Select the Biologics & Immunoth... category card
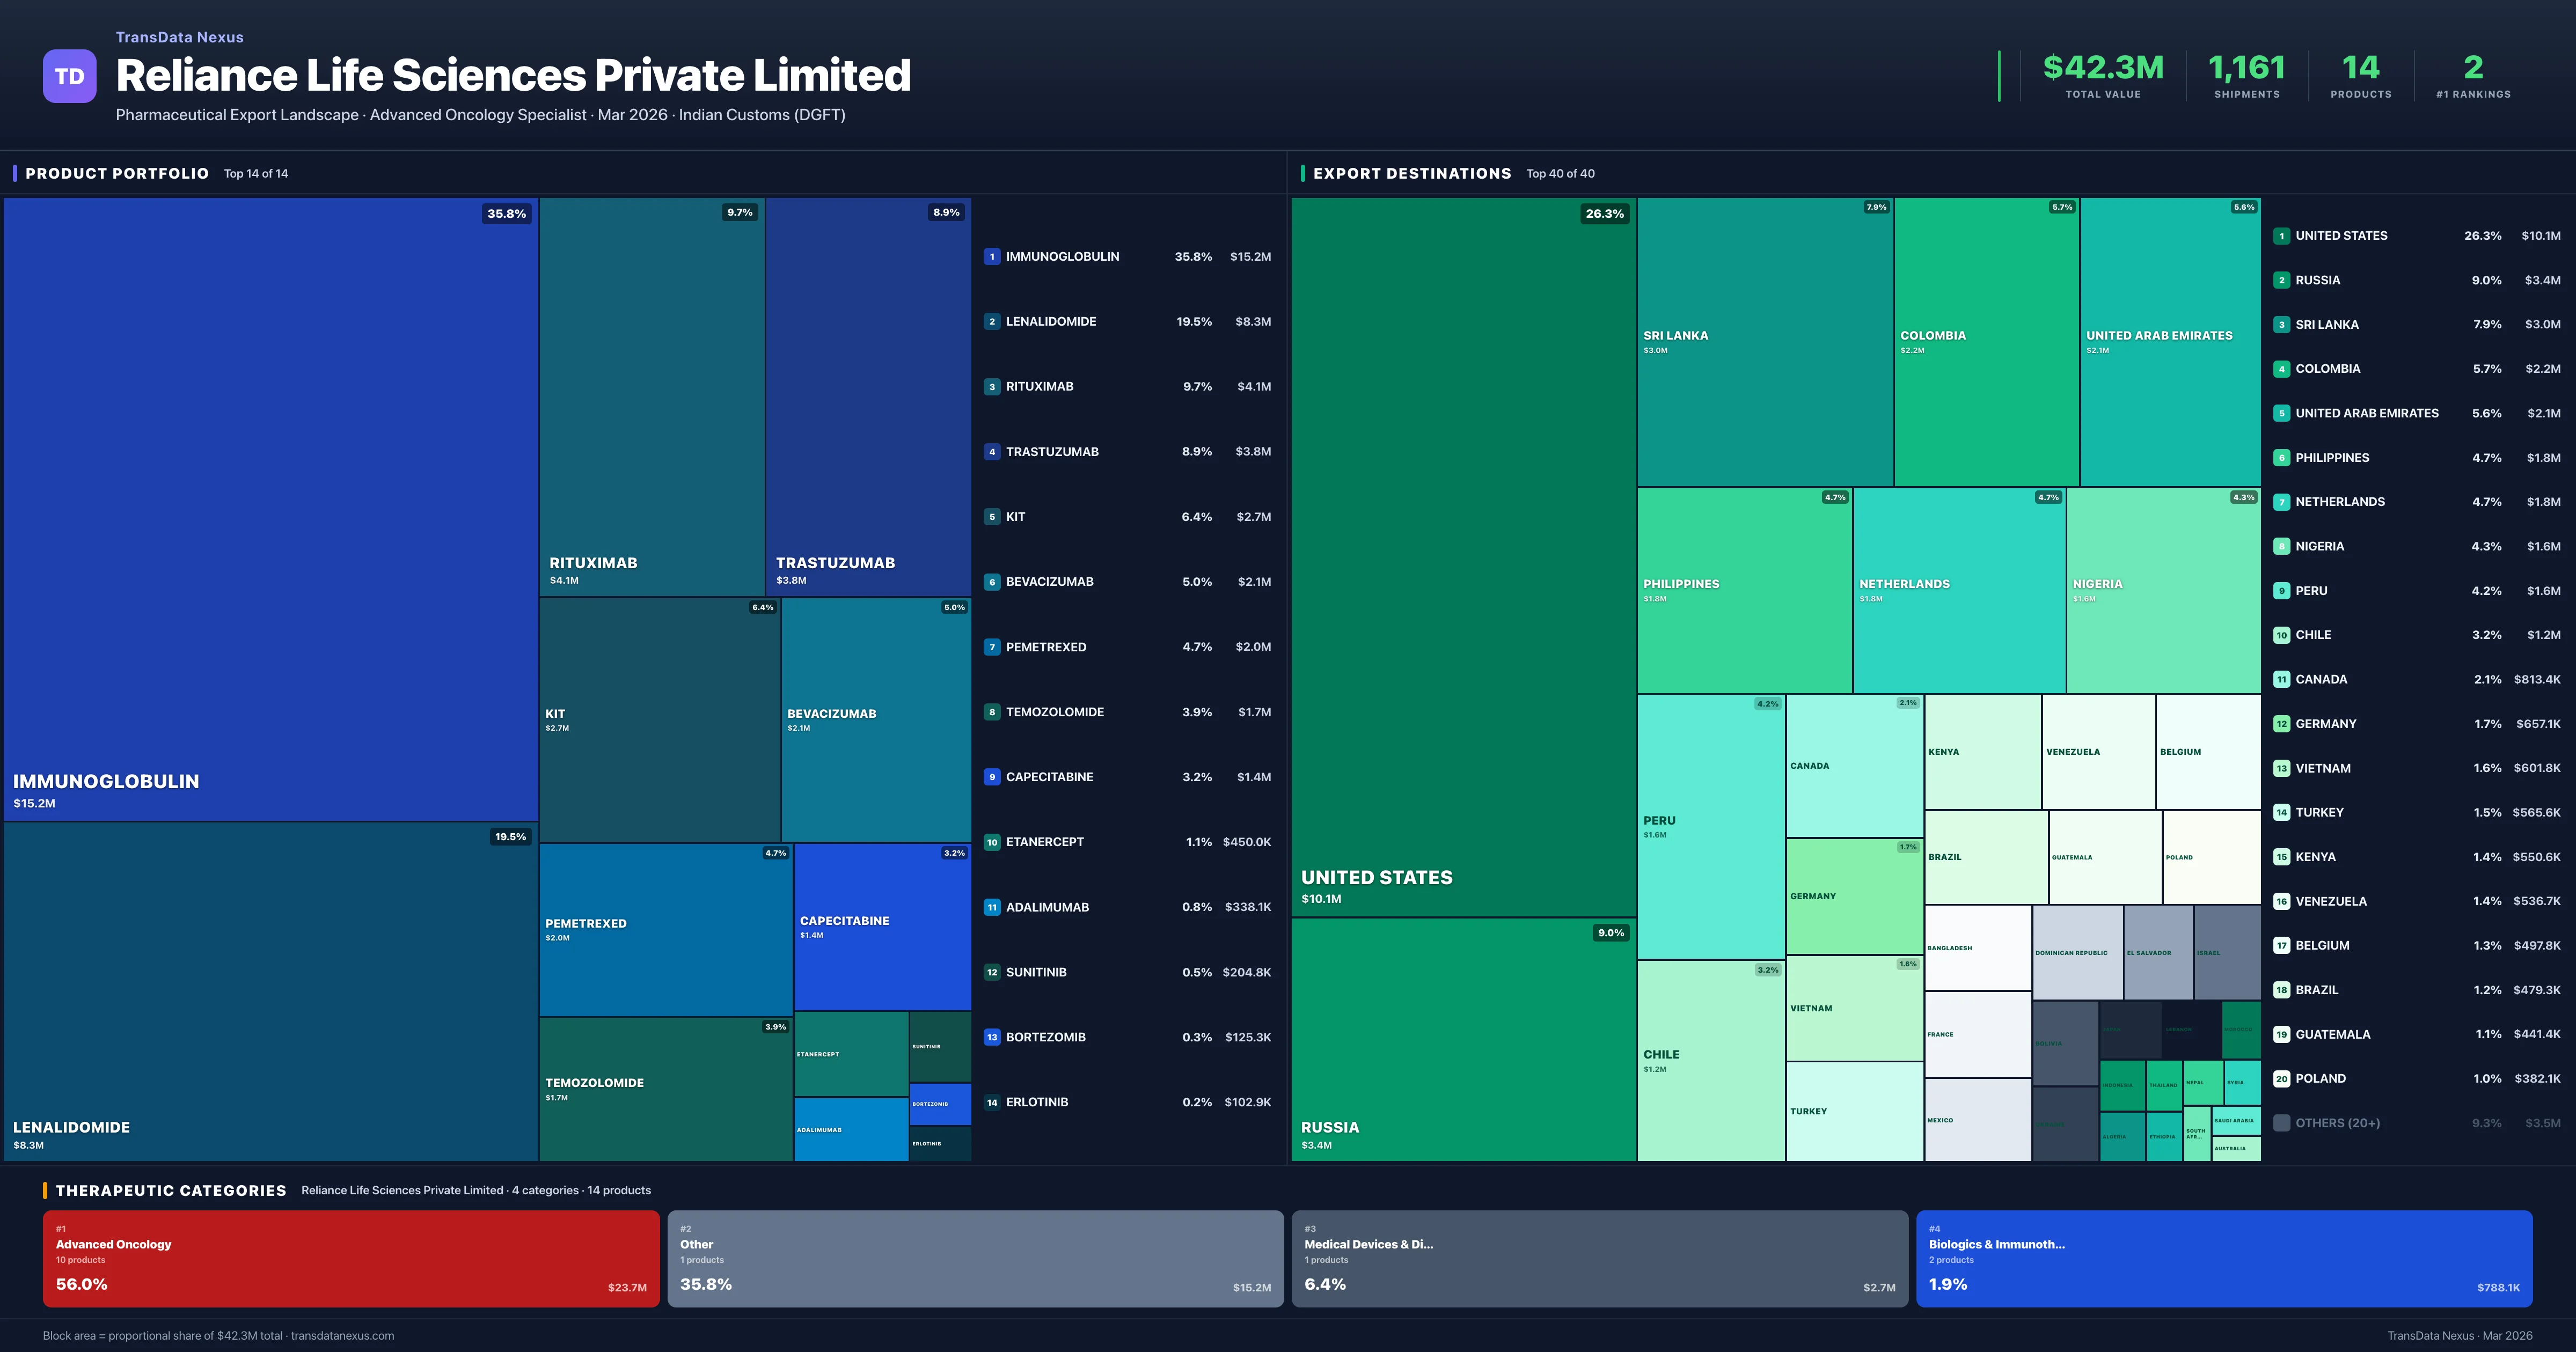The height and width of the screenshot is (1352, 2576). 2223,1258
